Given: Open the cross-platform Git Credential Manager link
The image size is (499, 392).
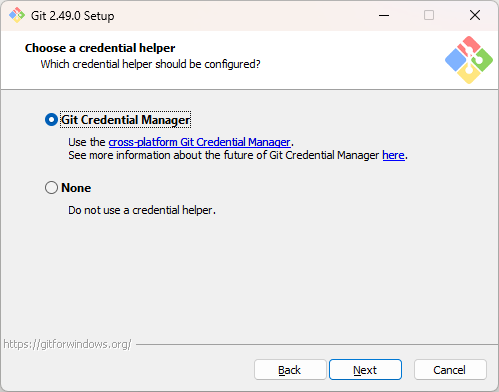Looking at the screenshot, I should (199, 142).
